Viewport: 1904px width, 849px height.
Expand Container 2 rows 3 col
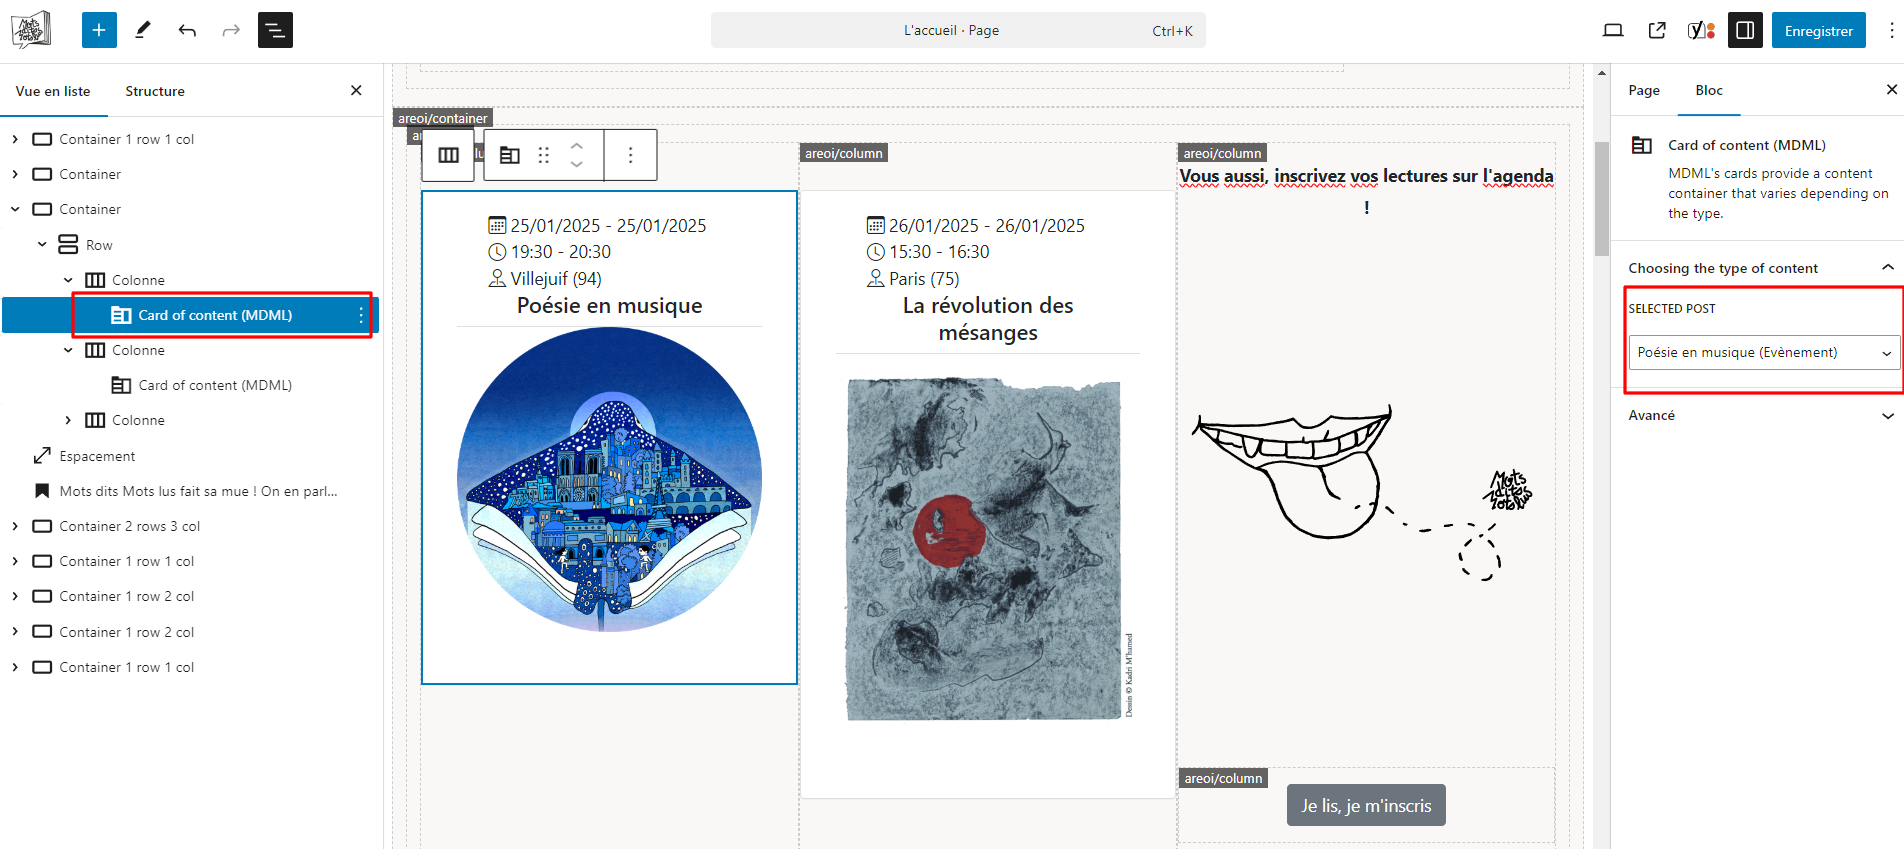coord(15,526)
